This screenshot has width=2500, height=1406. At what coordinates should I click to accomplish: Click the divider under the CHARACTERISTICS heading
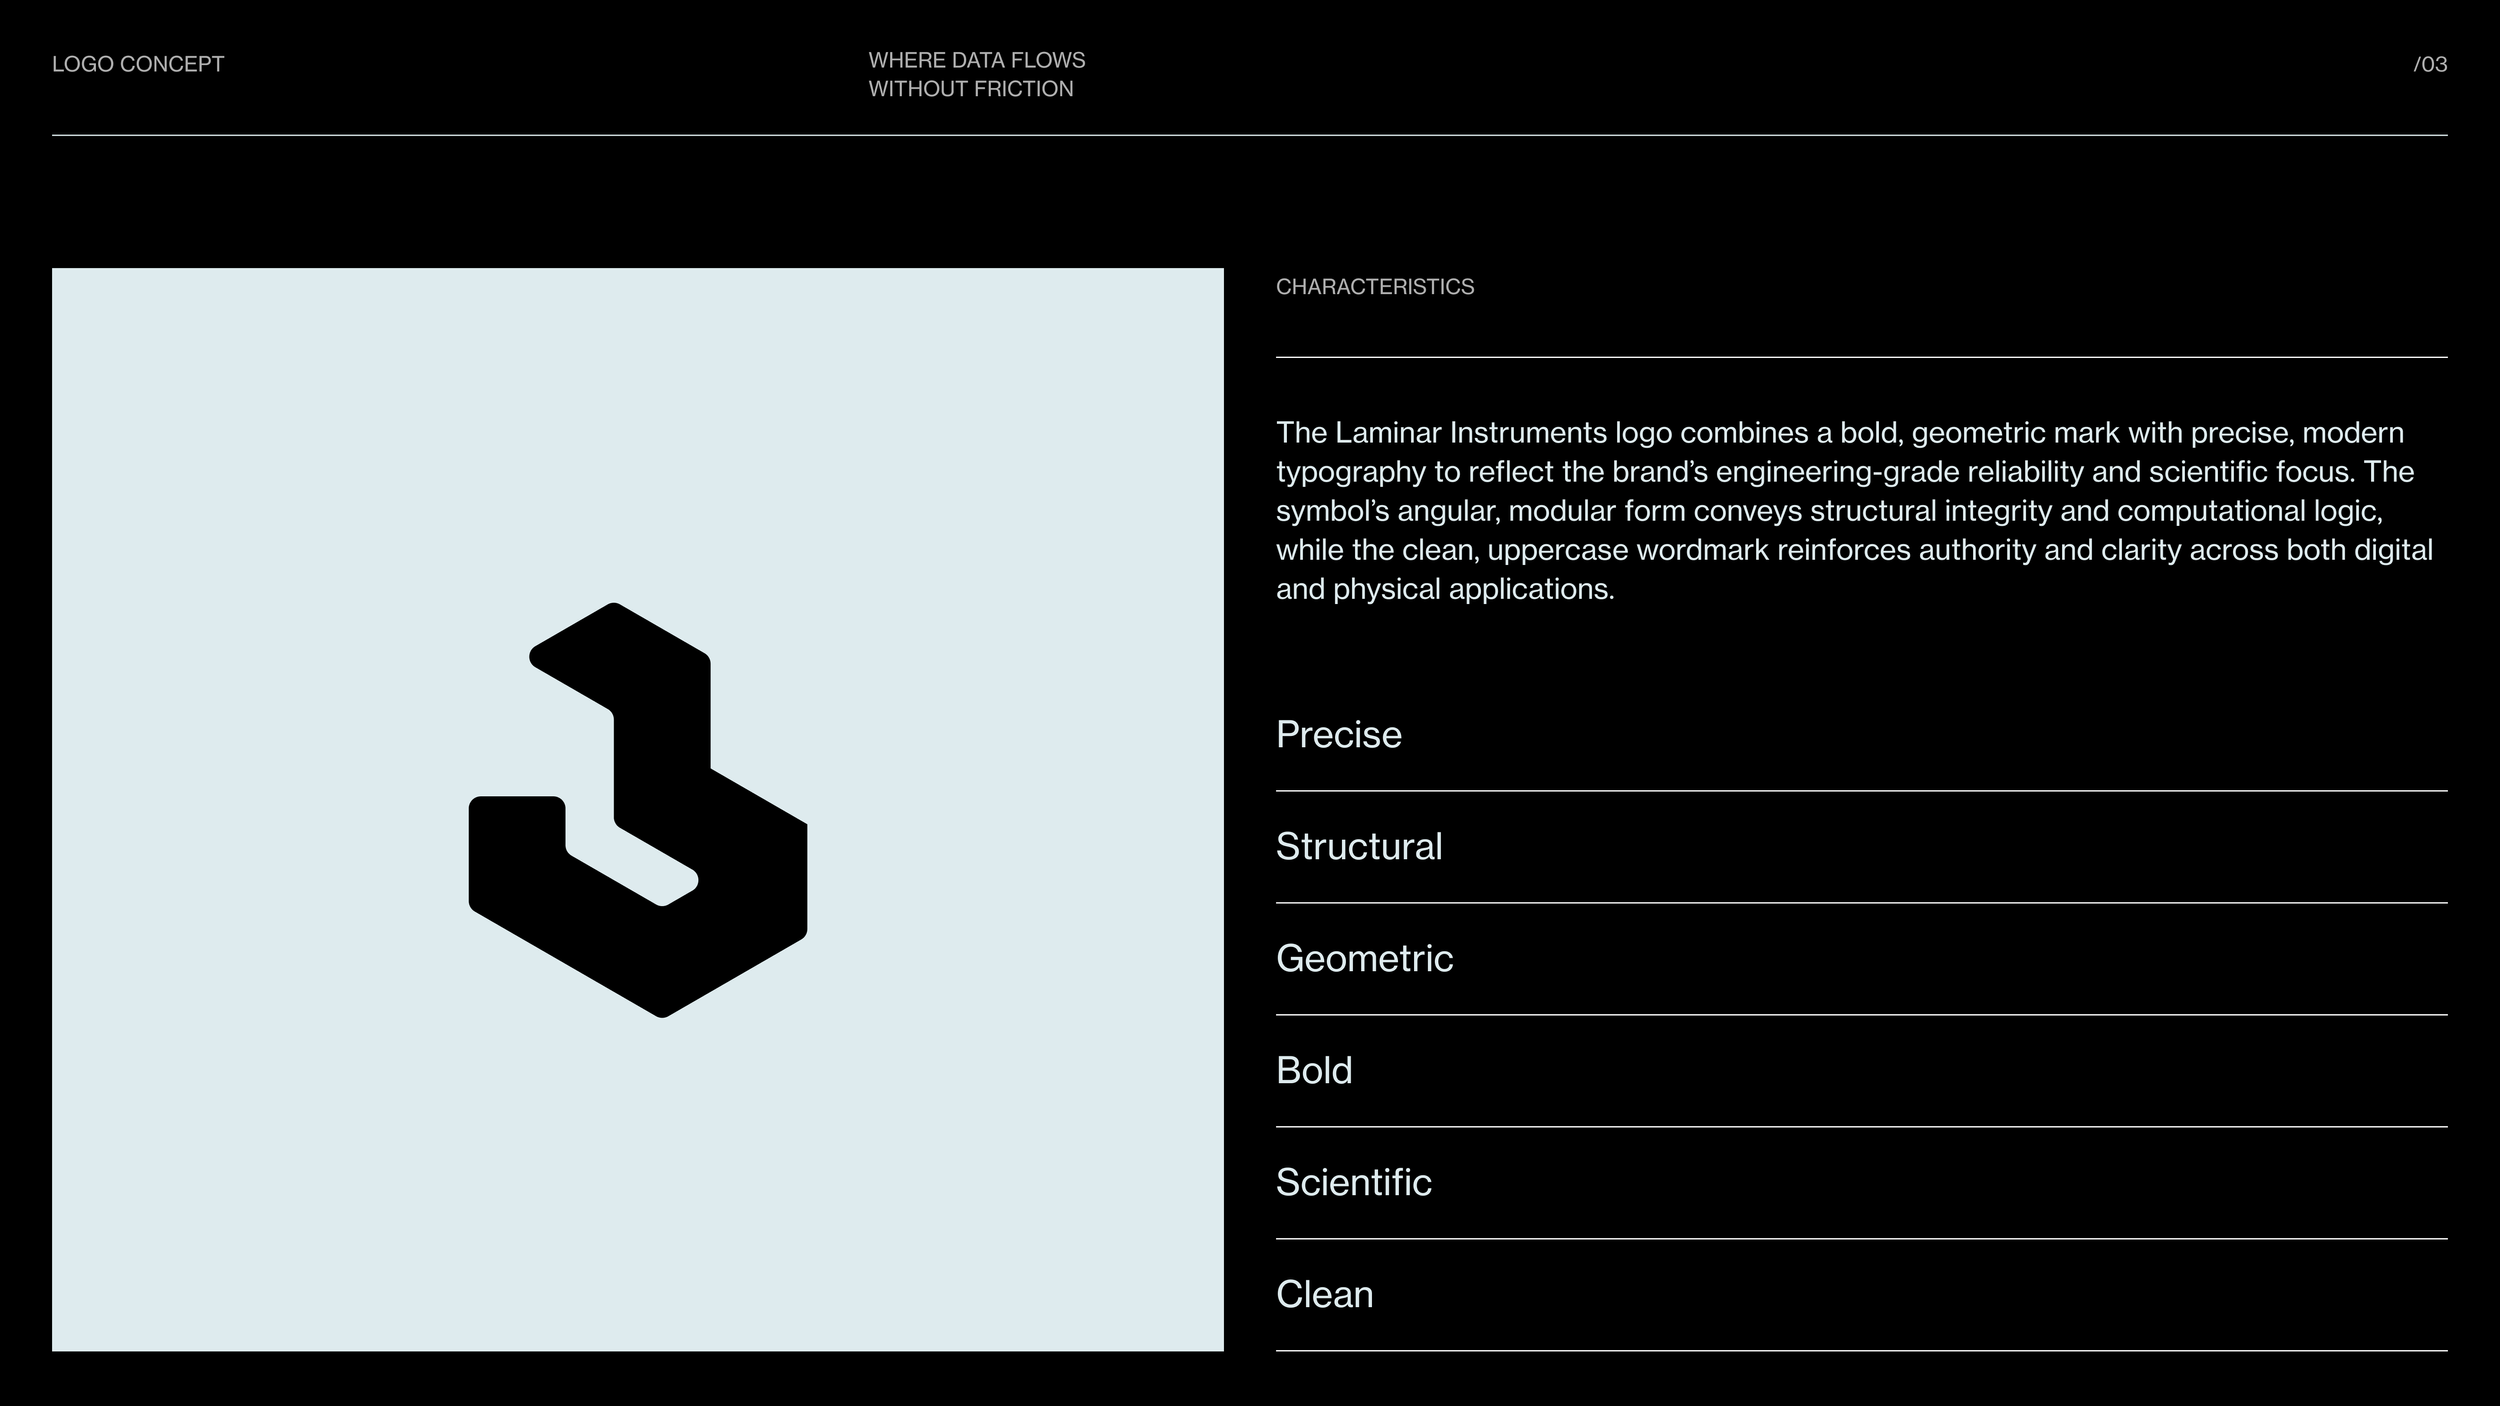pos(1860,357)
